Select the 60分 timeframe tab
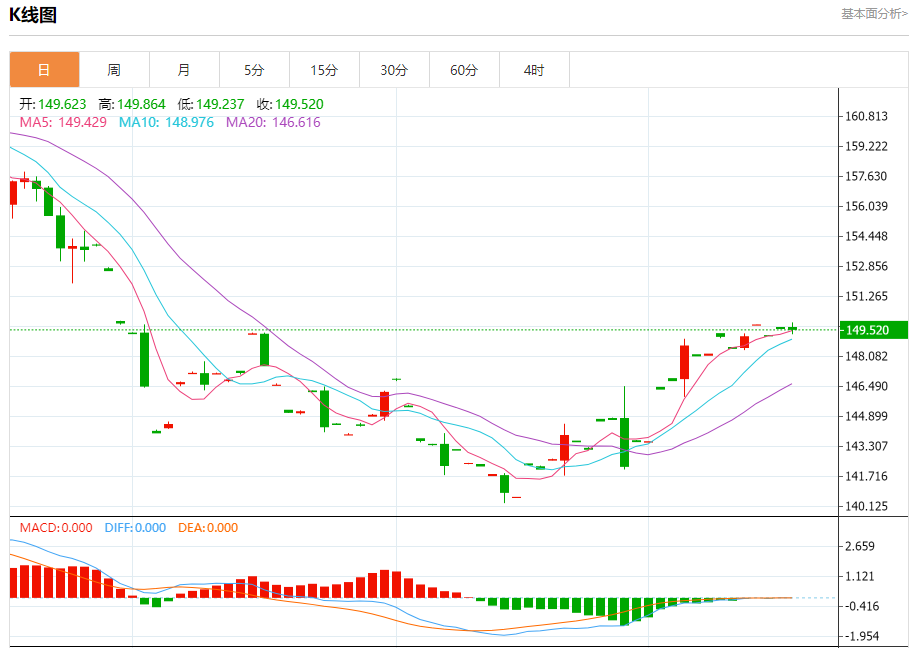The height and width of the screenshot is (648, 914). [464, 70]
